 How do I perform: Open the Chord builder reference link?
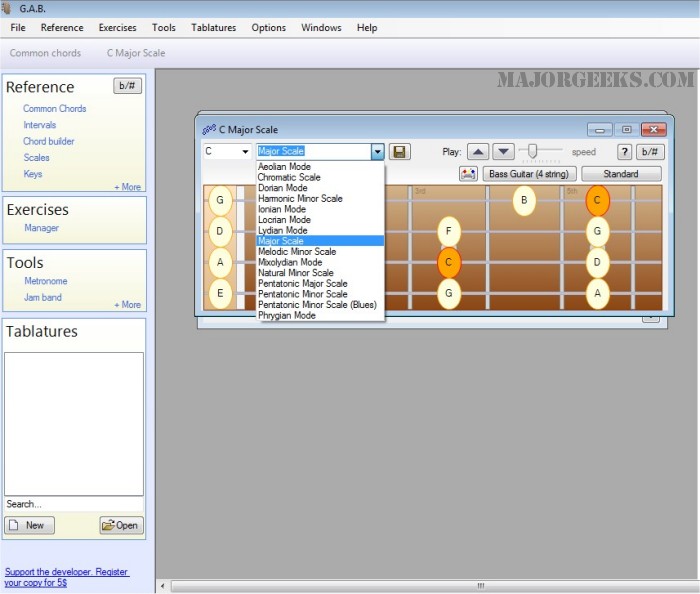click(48, 141)
